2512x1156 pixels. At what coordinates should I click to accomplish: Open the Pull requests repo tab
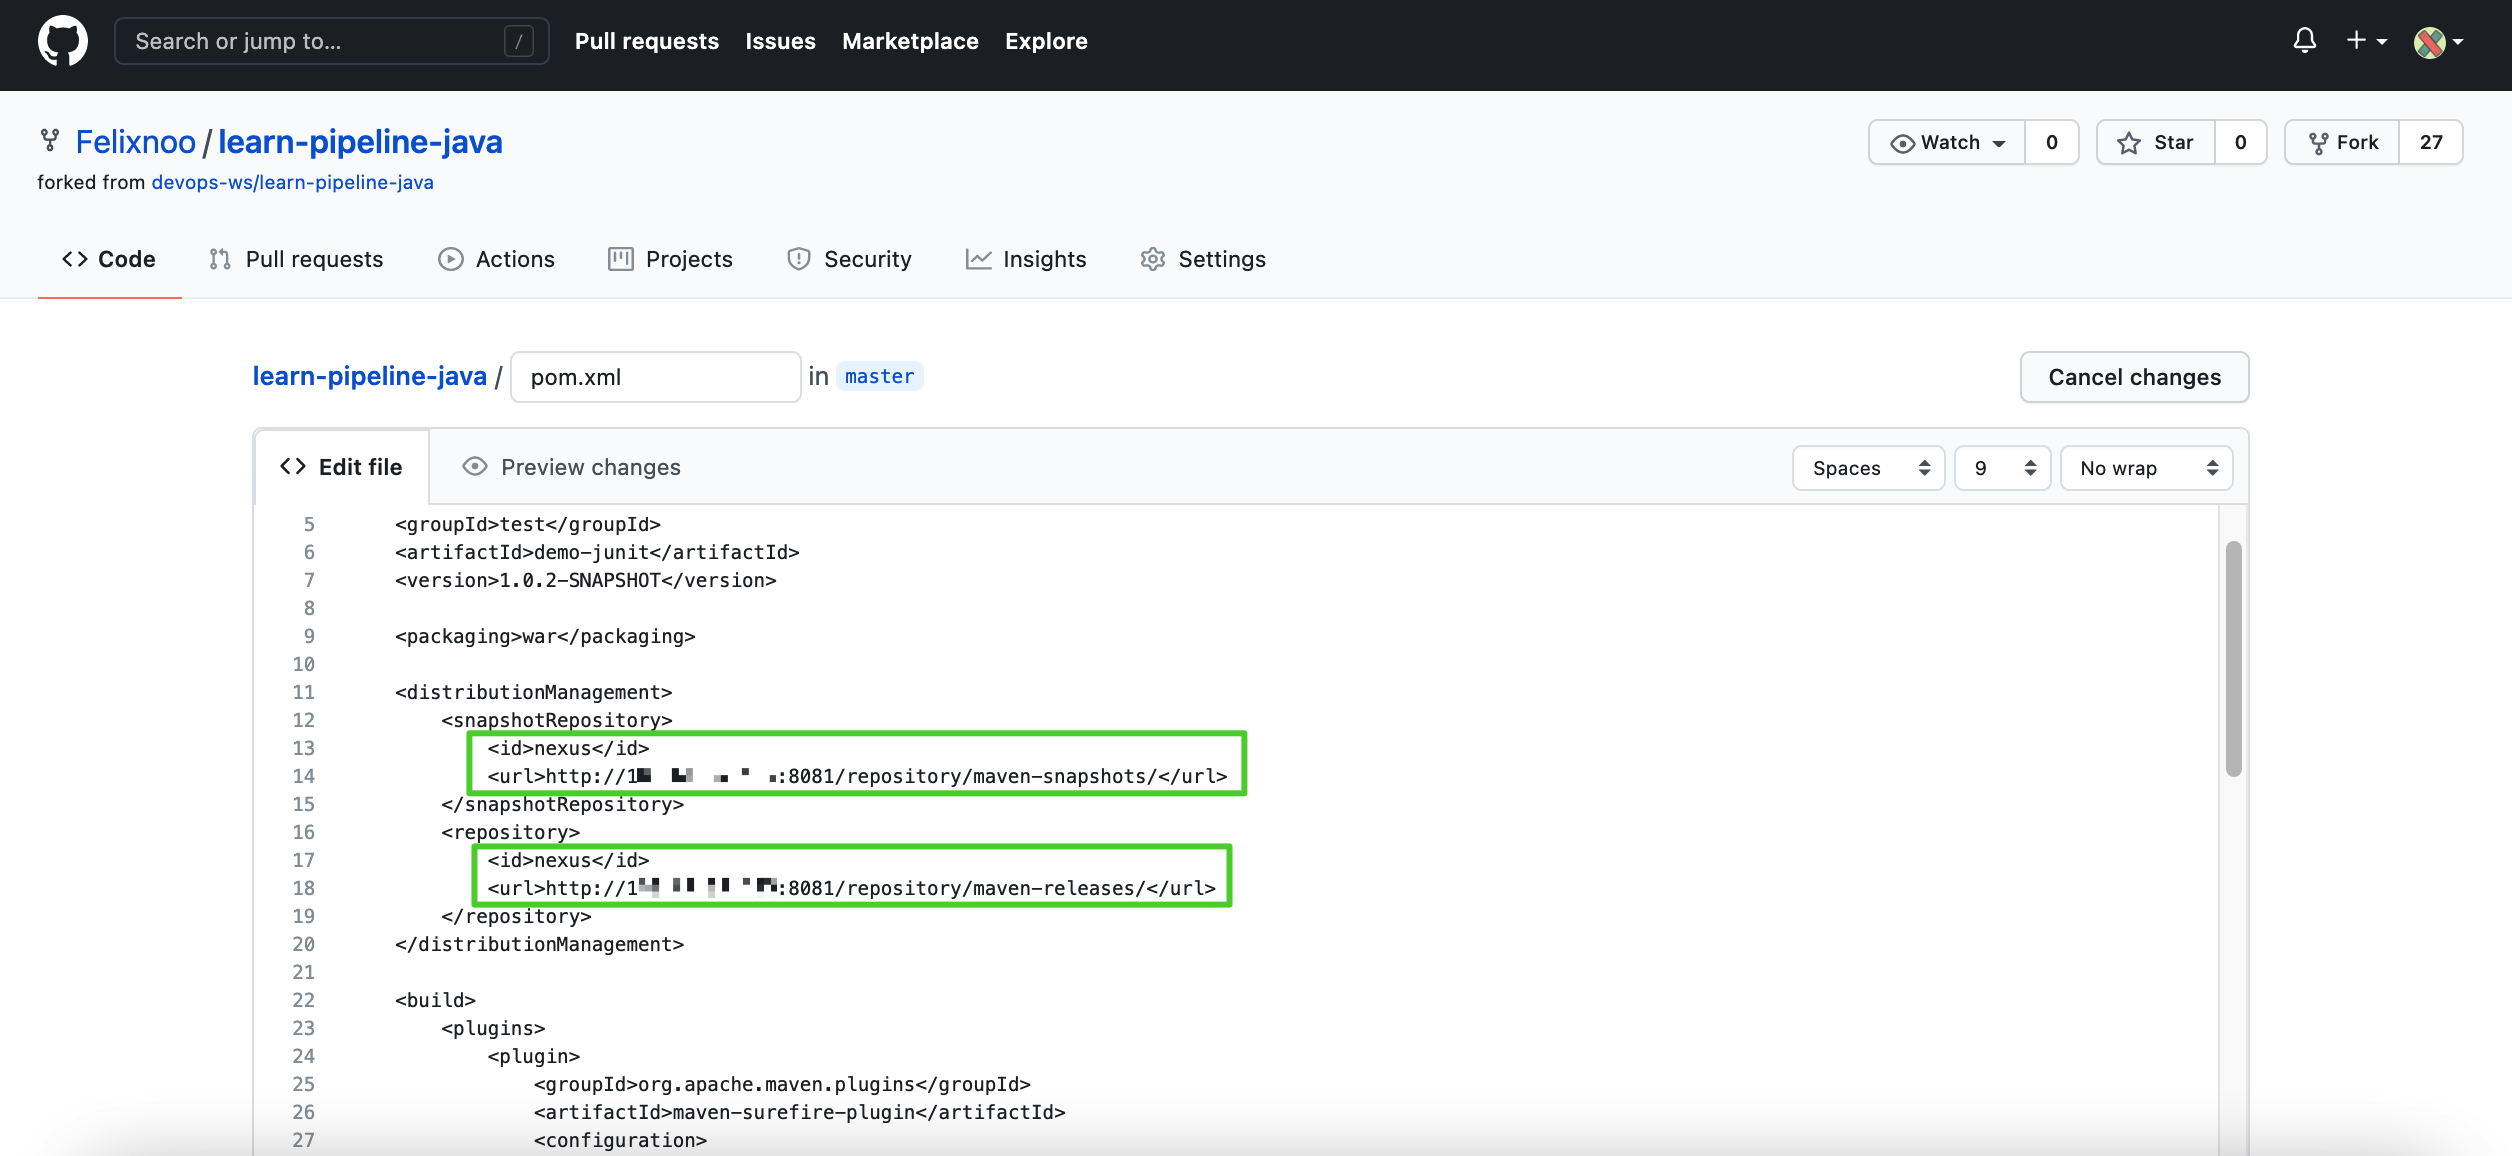point(296,259)
